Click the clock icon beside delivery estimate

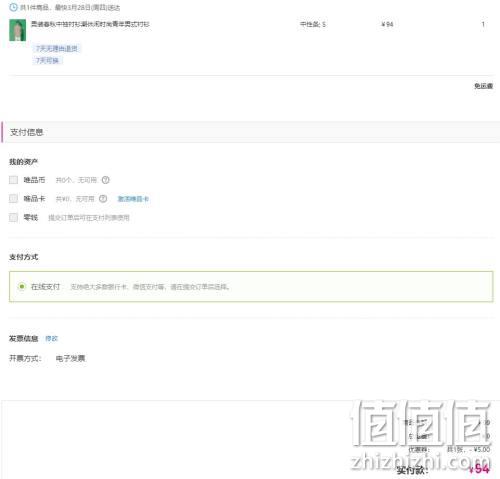13,7
